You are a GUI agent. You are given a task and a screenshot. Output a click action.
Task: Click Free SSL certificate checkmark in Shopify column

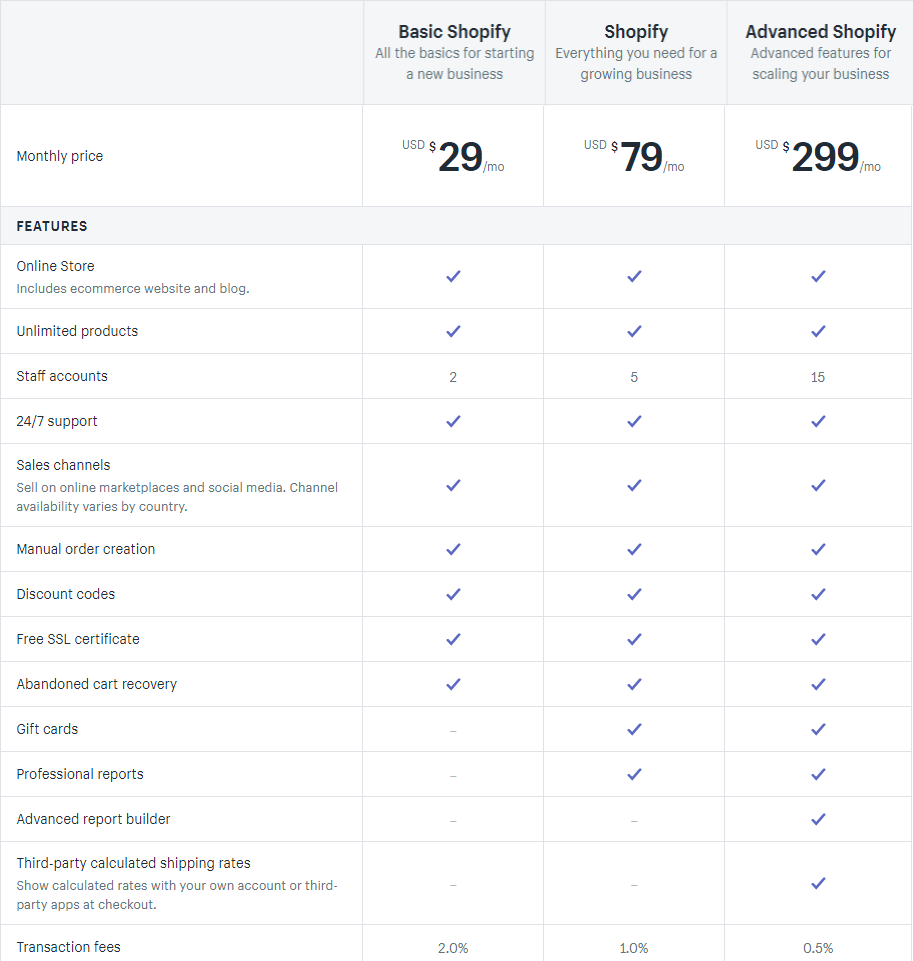coord(634,639)
